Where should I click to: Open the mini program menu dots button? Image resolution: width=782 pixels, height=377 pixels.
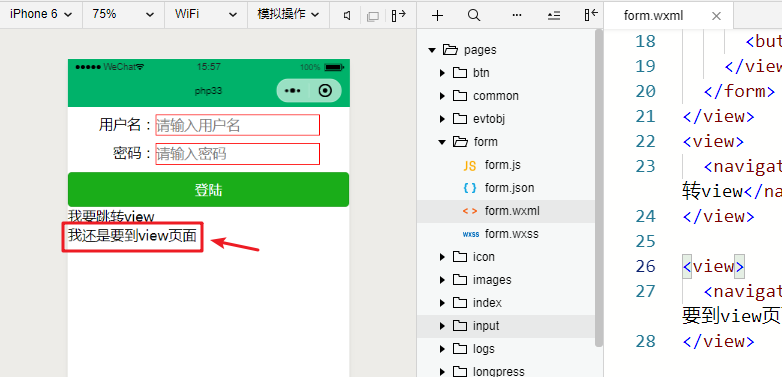tap(292, 91)
